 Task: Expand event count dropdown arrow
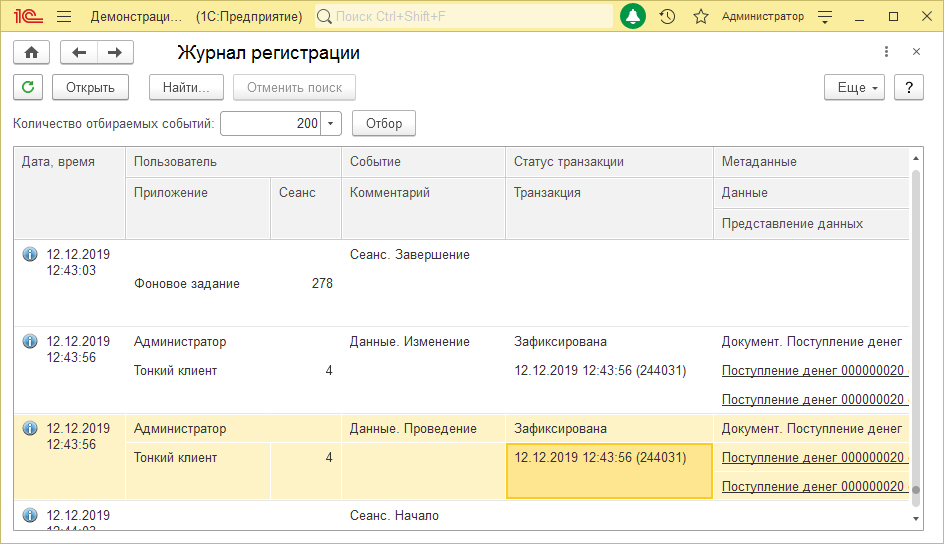tap(331, 123)
